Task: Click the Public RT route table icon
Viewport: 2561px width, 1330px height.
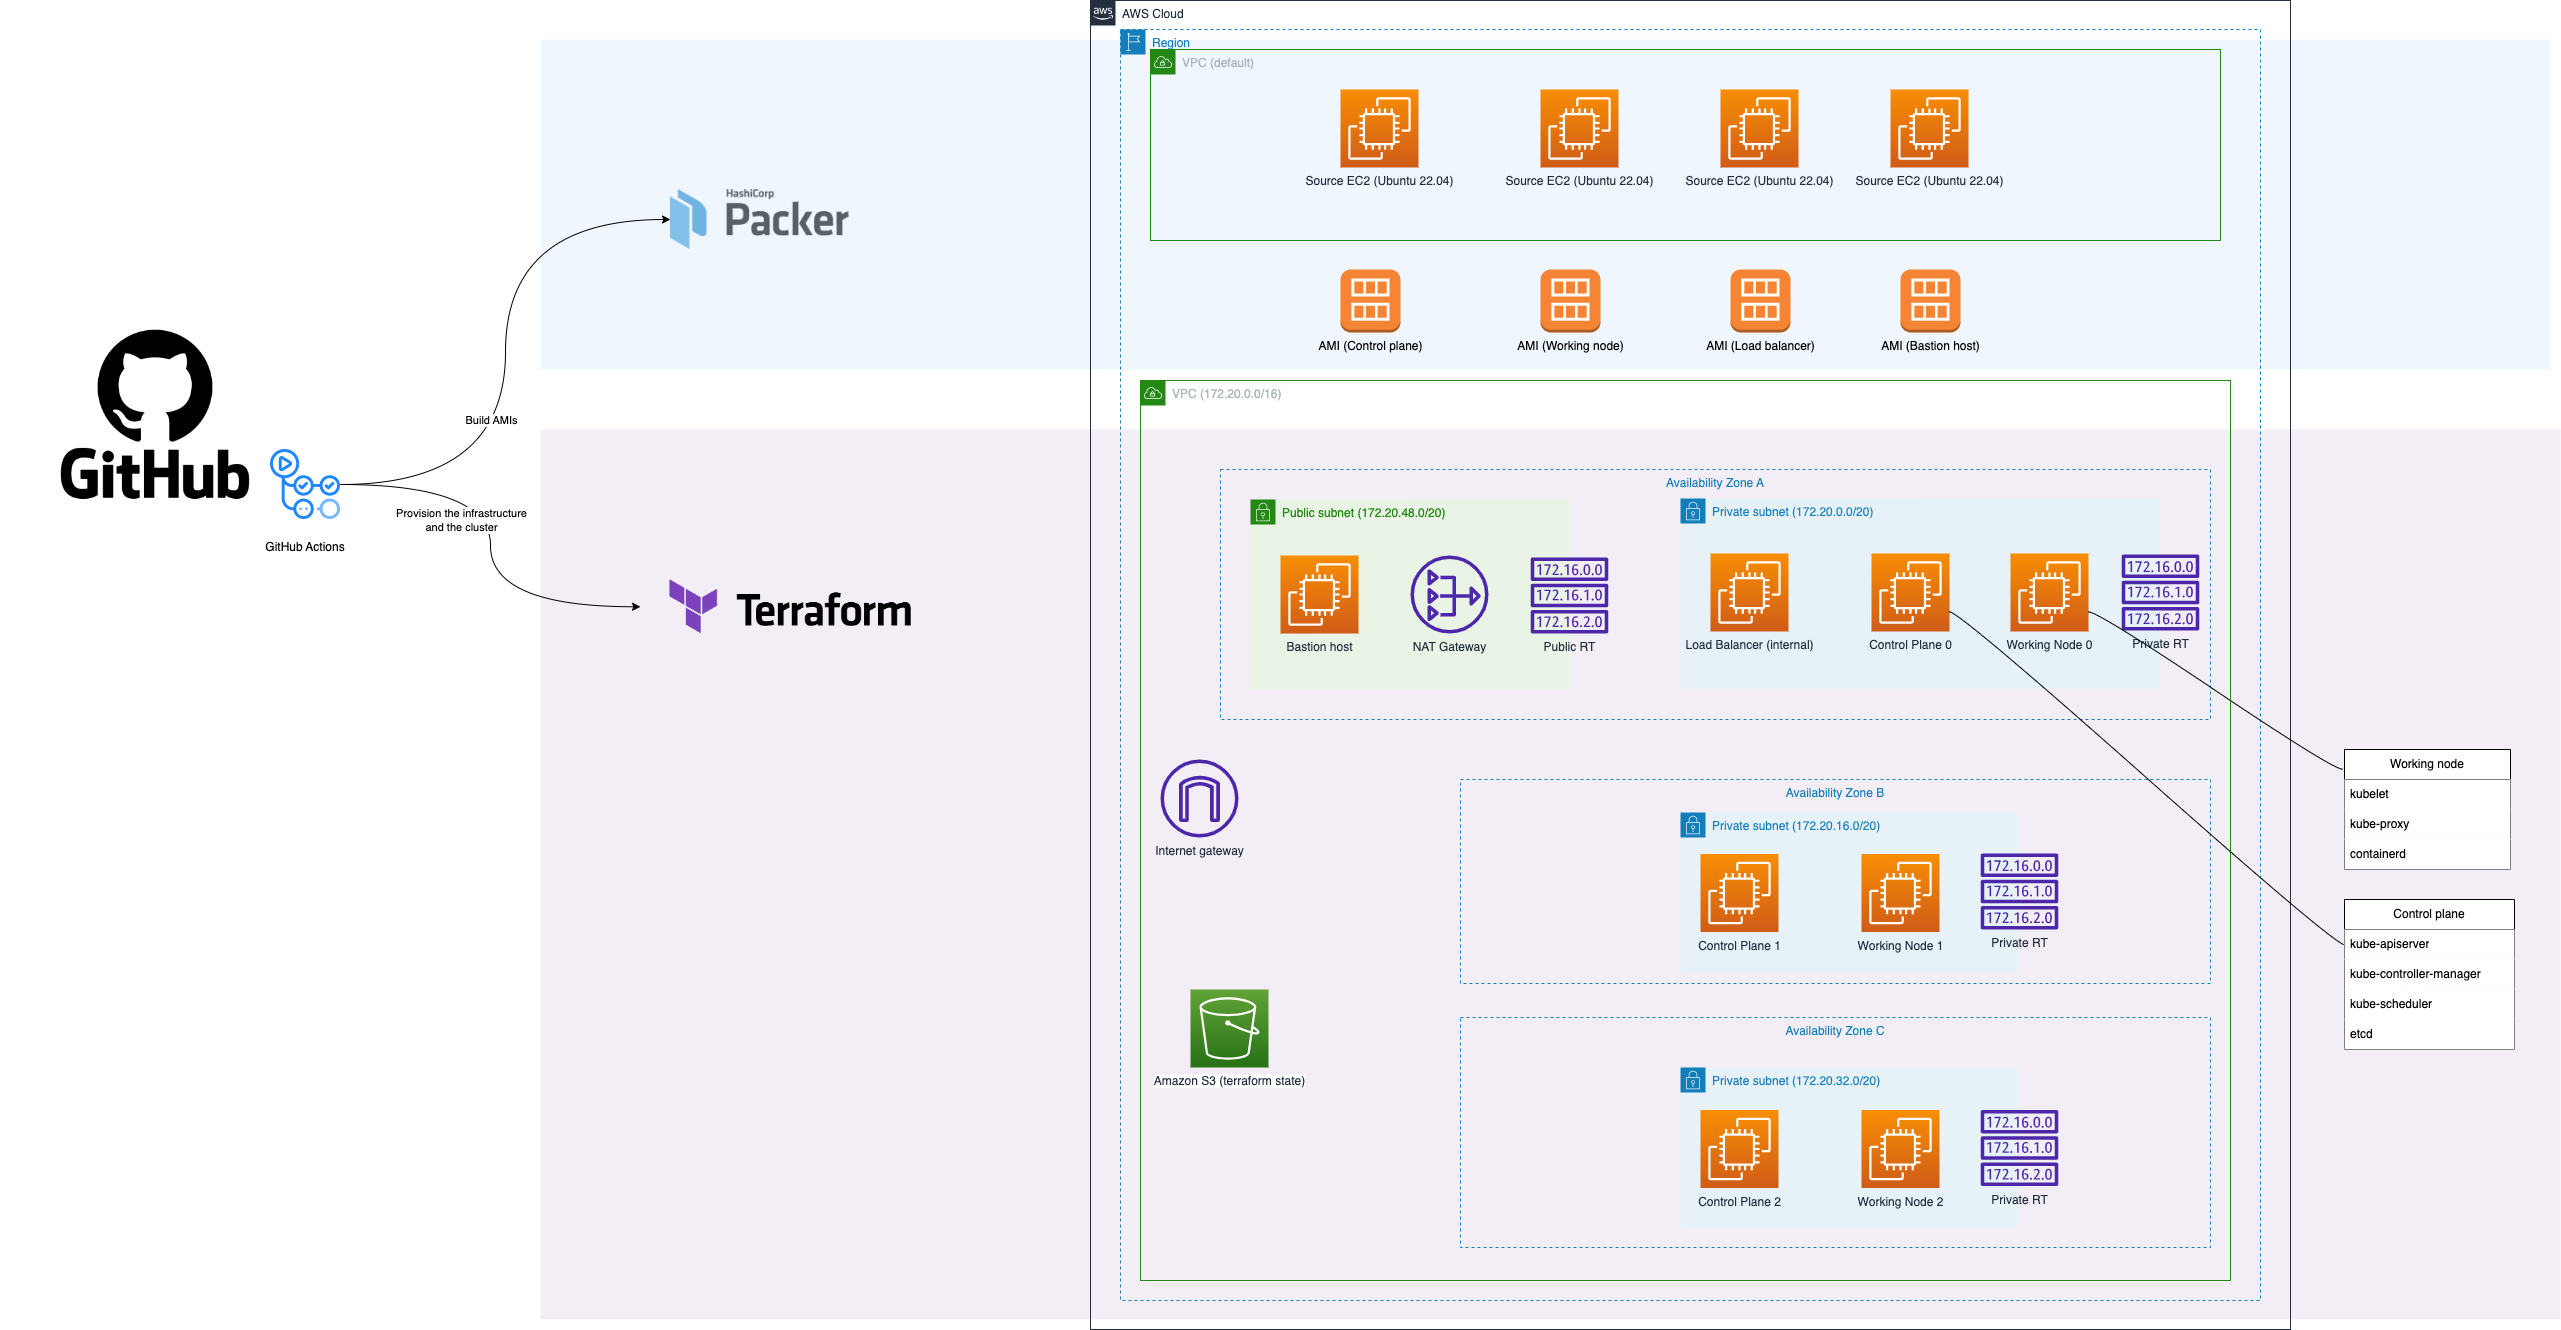Action: [x=1569, y=595]
